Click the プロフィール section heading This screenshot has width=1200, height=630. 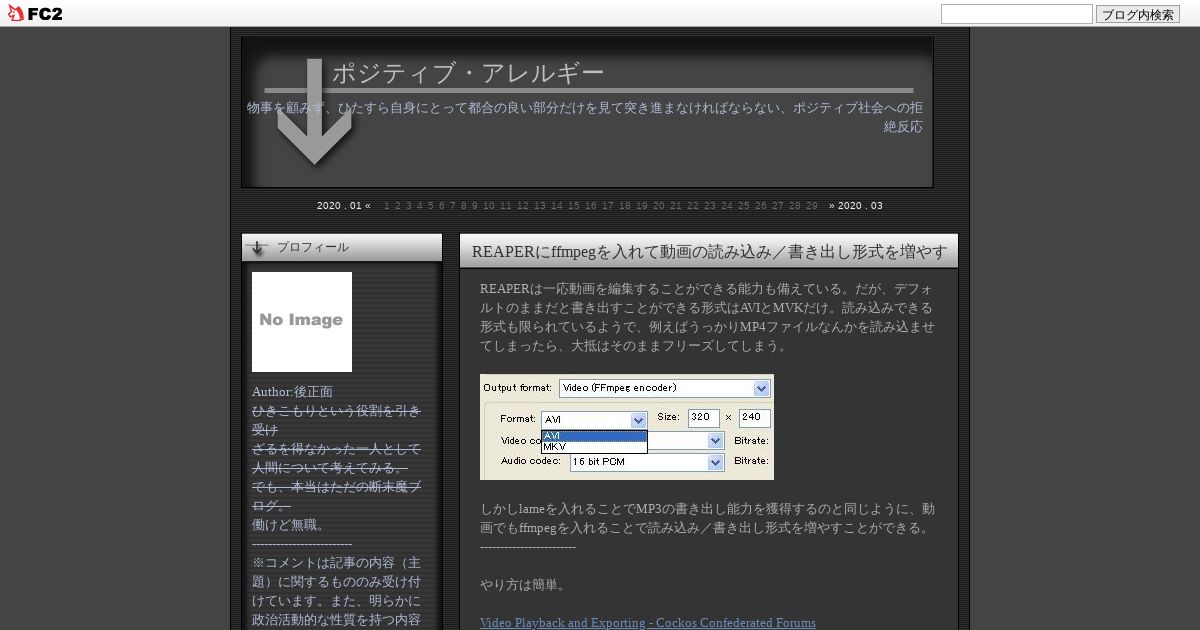pyautogui.click(x=313, y=247)
